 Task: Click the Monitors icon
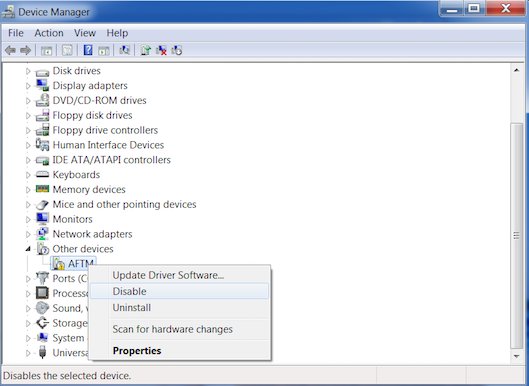(x=43, y=219)
